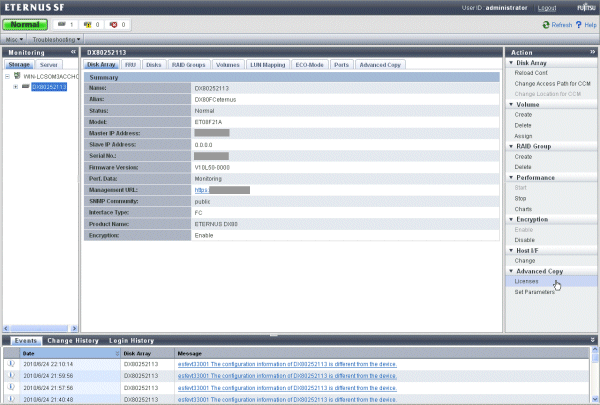Viewport: 600px width, 405px height.
Task: Click the Events table vertical scrollbar
Action: [x=595, y=374]
